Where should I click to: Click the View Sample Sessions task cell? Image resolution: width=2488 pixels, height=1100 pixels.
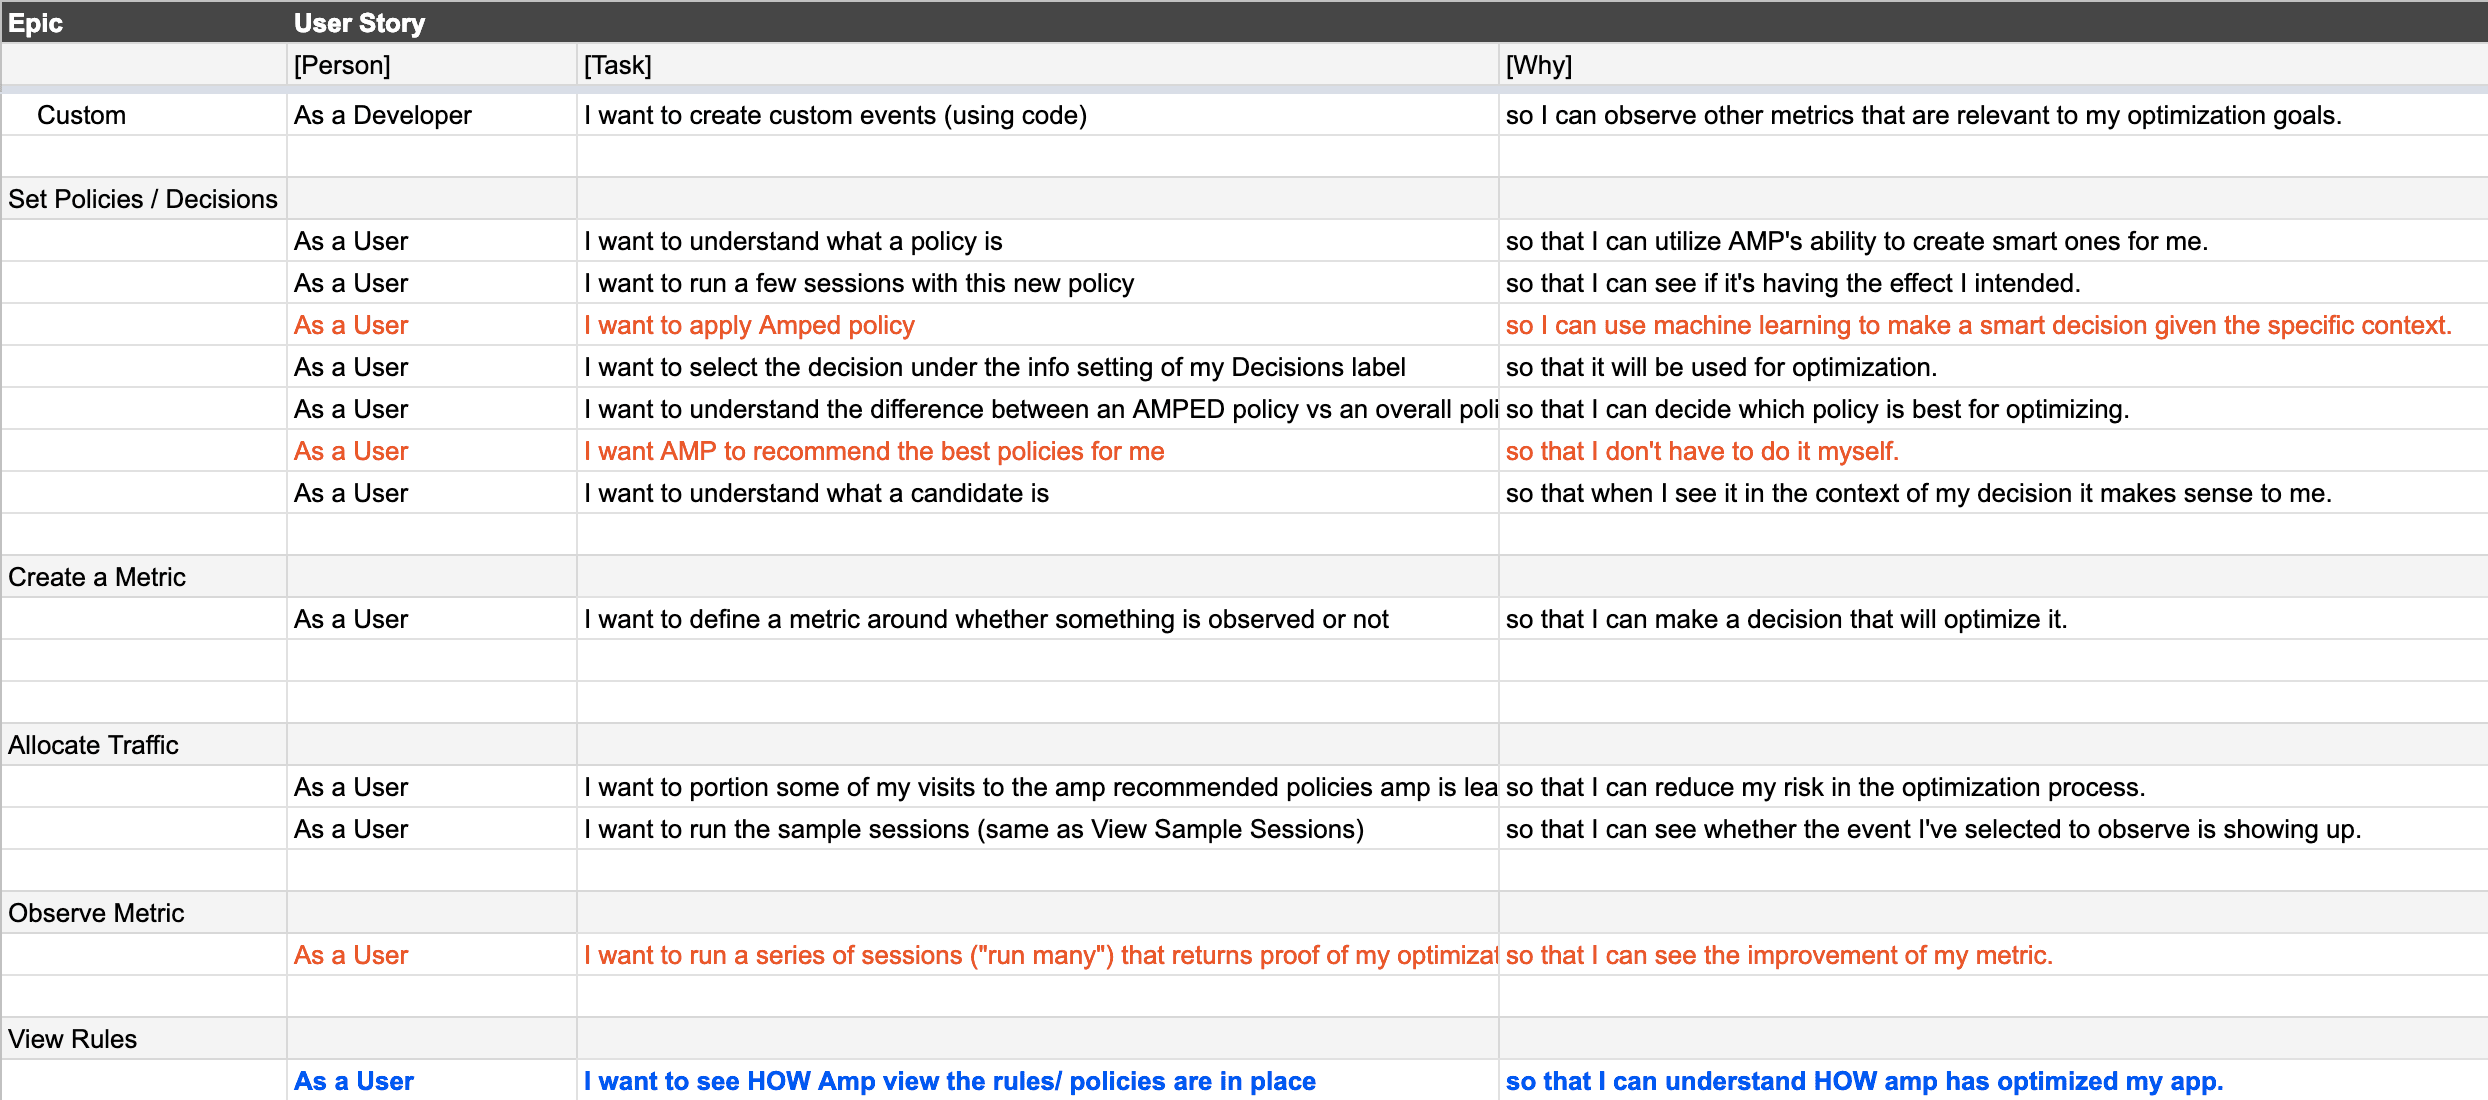[x=1037, y=829]
